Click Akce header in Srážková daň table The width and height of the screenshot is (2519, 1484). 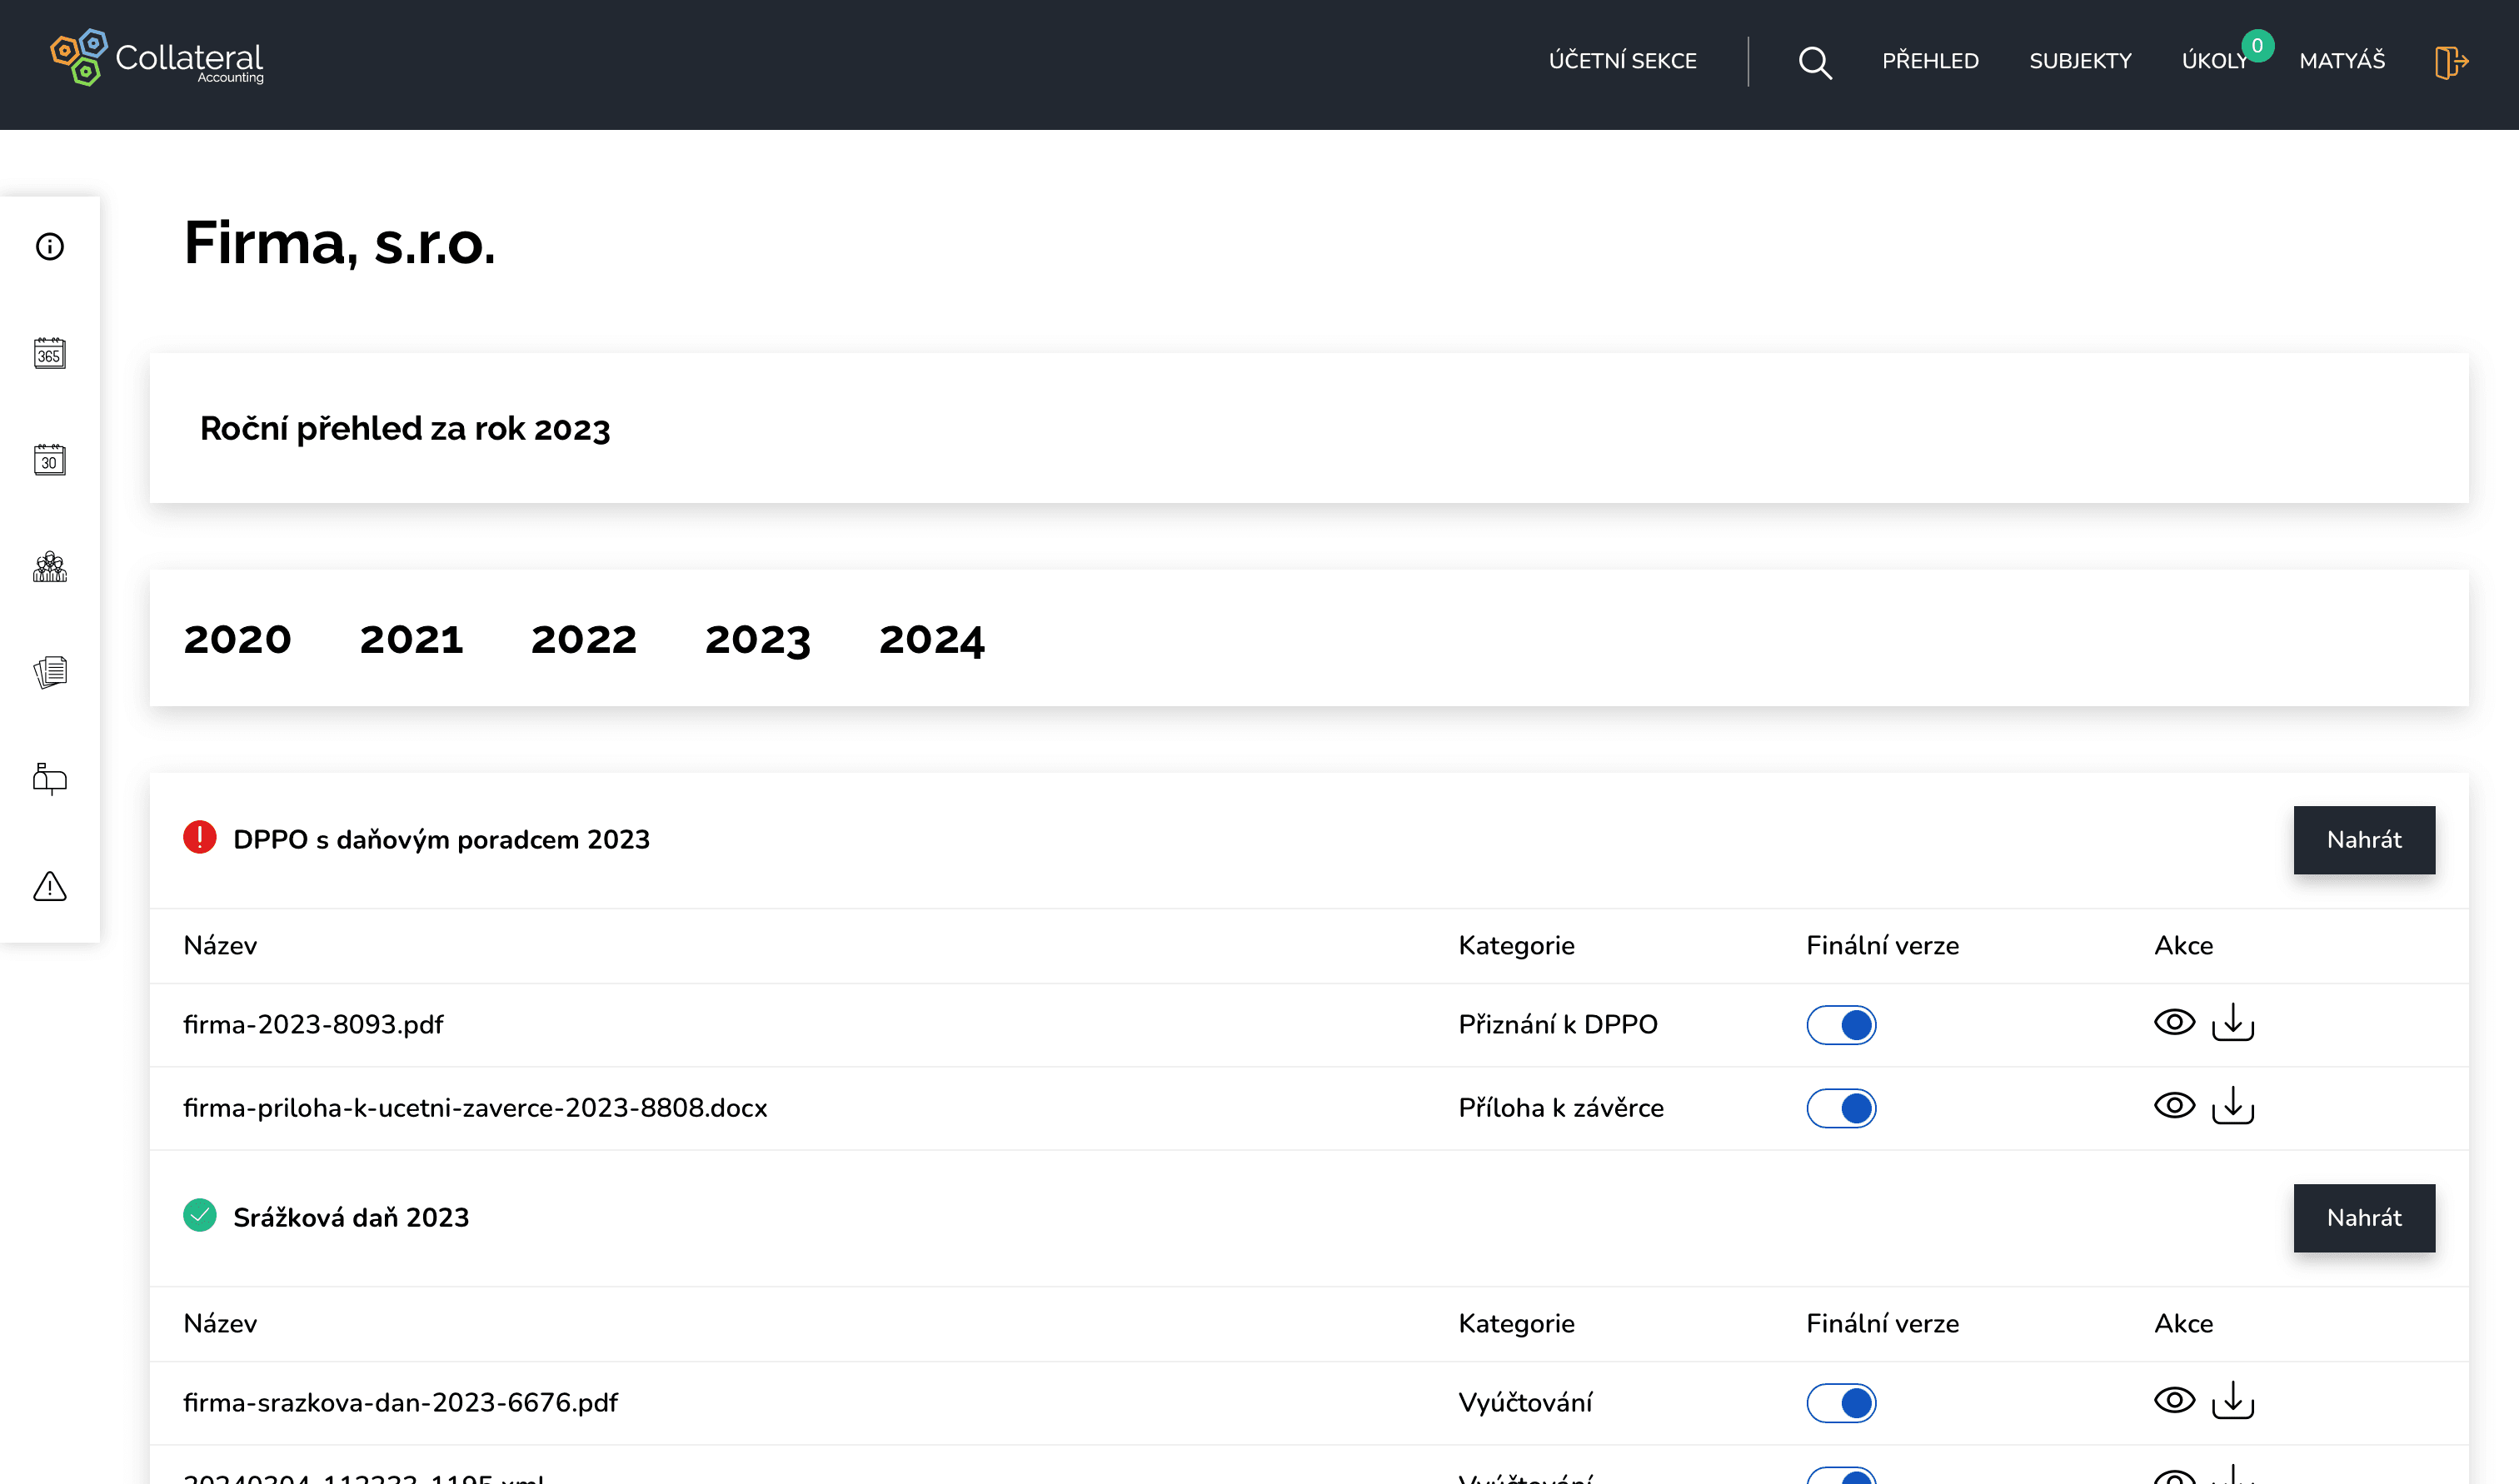click(2183, 1323)
